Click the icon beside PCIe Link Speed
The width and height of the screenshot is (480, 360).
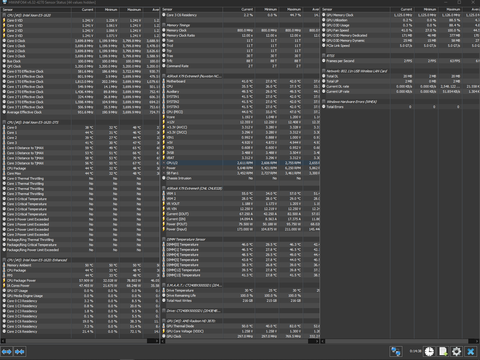(324, 46)
